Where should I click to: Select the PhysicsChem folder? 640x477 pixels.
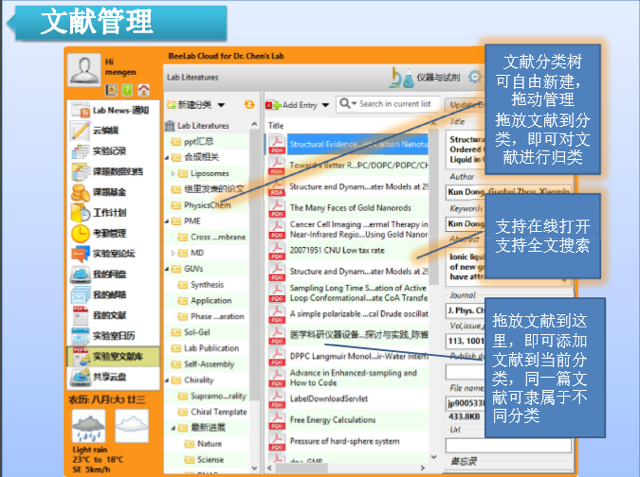pyautogui.click(x=207, y=205)
